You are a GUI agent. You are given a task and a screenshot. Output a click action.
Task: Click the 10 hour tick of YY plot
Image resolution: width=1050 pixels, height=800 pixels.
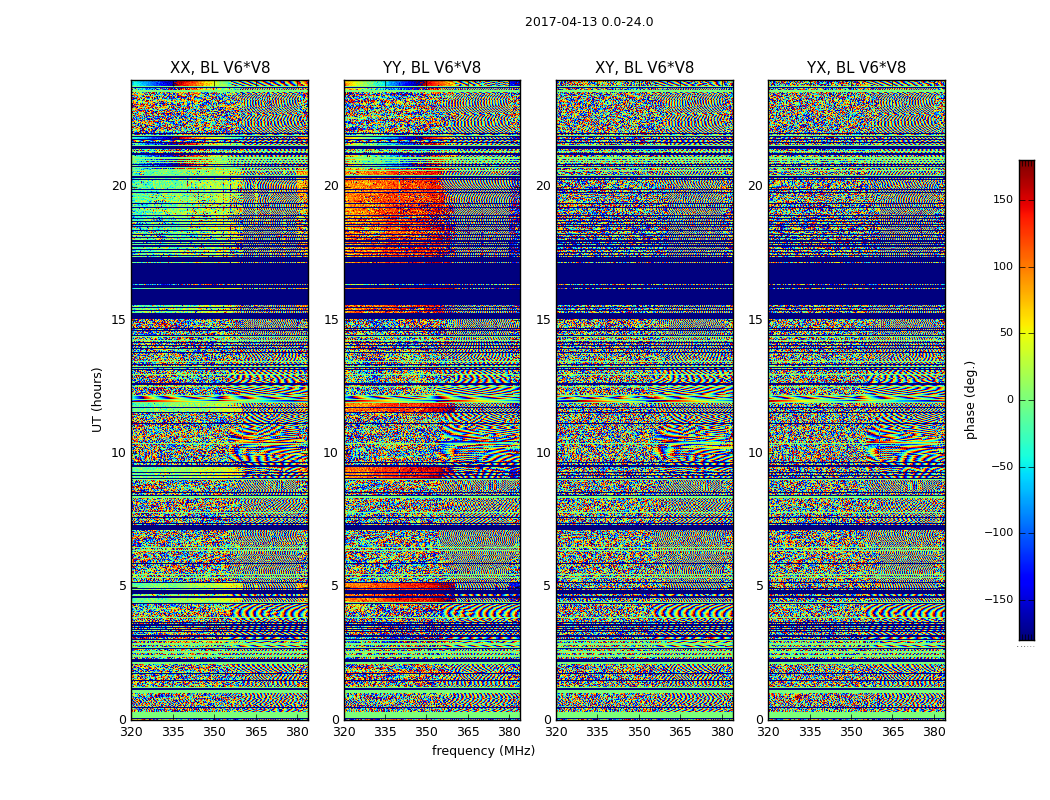point(331,453)
